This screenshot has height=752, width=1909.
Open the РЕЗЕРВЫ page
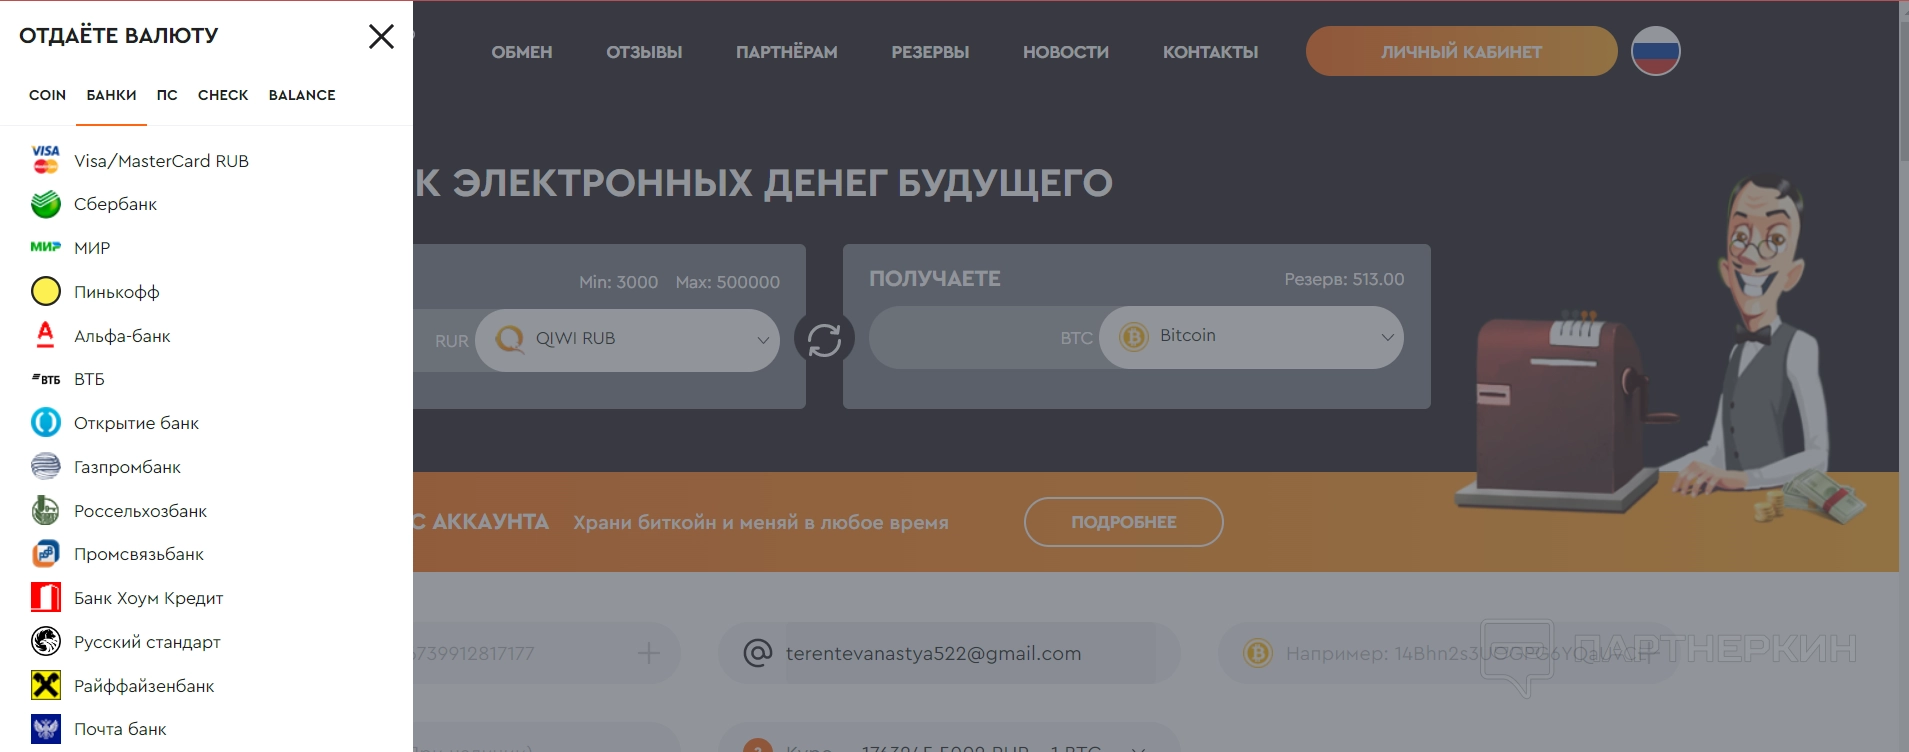pyautogui.click(x=930, y=52)
